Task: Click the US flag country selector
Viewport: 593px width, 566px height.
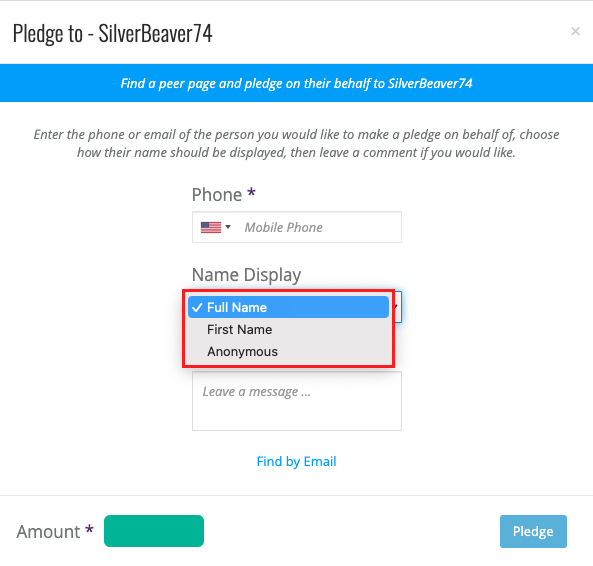Action: 211,227
